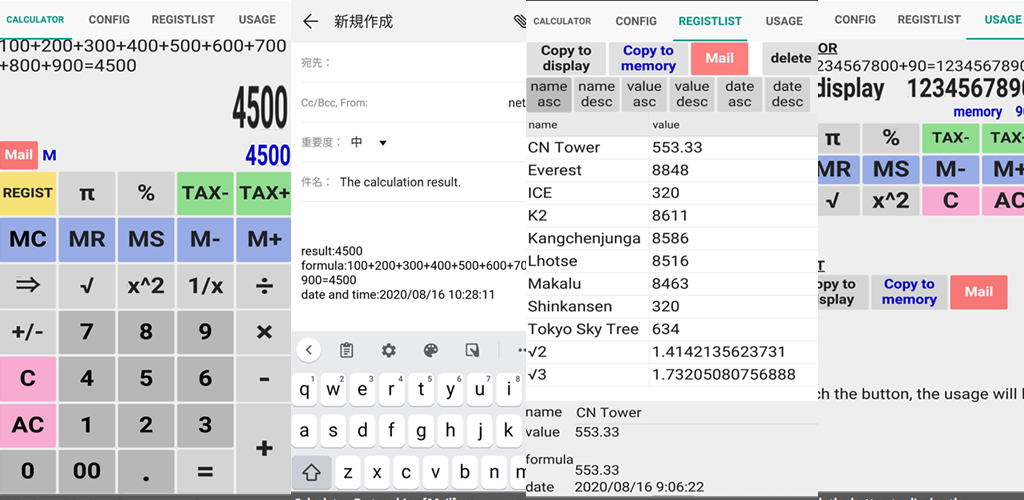Open CONFIG tab in the registlist screen

[x=636, y=21]
